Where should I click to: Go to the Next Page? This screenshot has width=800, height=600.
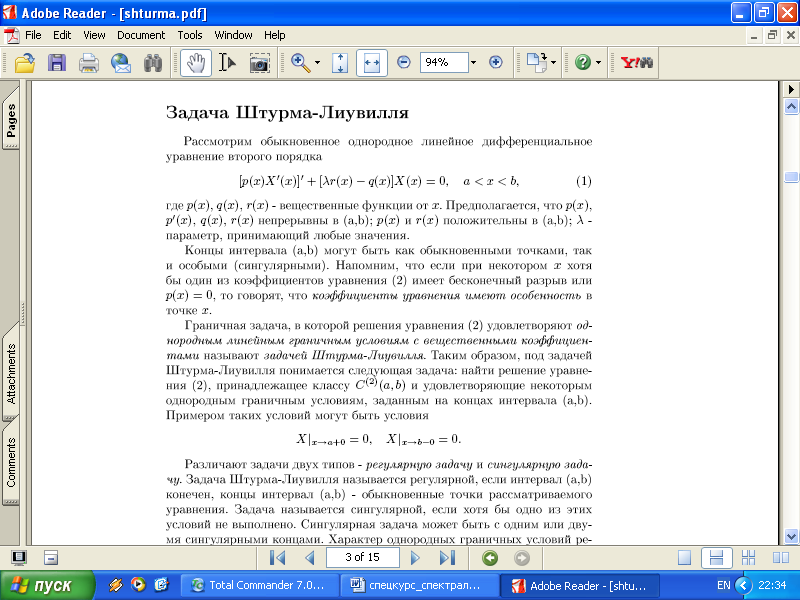pyautogui.click(x=415, y=558)
